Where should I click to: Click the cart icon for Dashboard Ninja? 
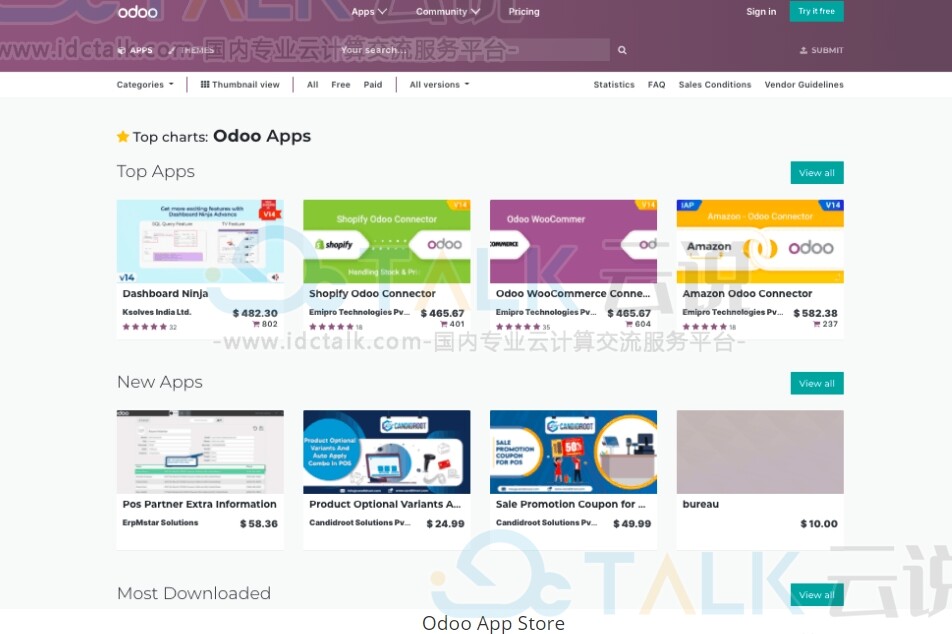click(256, 324)
